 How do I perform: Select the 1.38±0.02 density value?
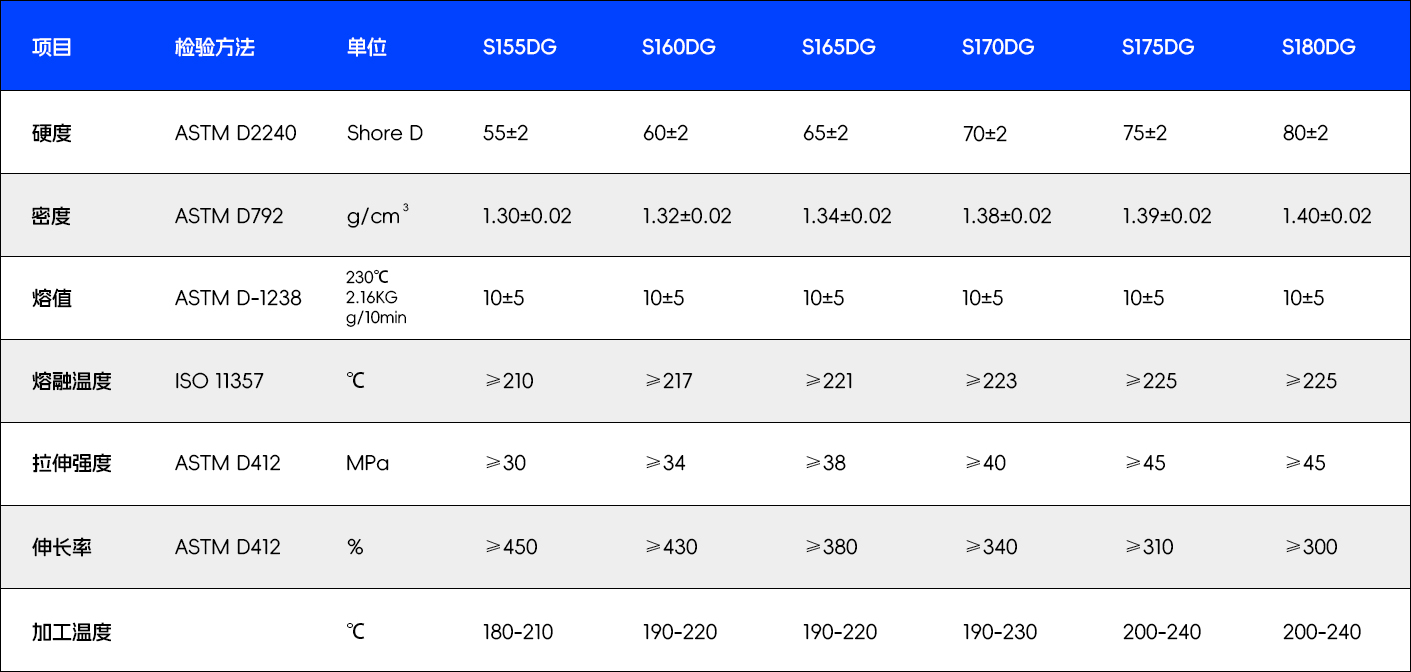click(1007, 216)
